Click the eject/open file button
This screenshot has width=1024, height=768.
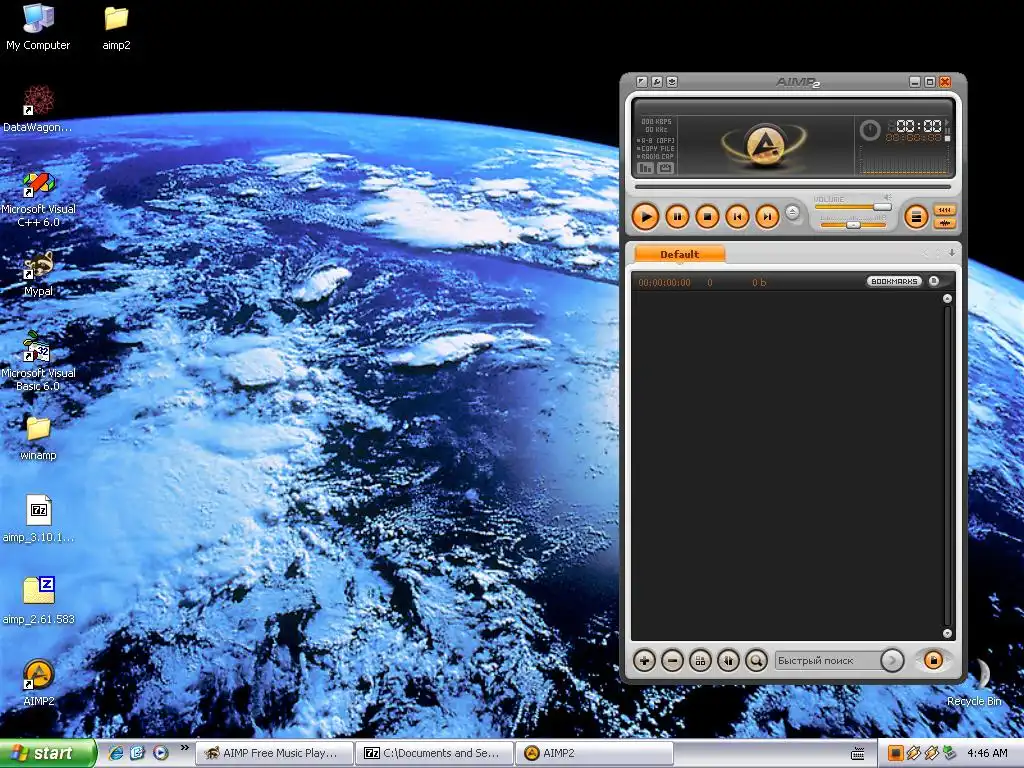point(792,212)
